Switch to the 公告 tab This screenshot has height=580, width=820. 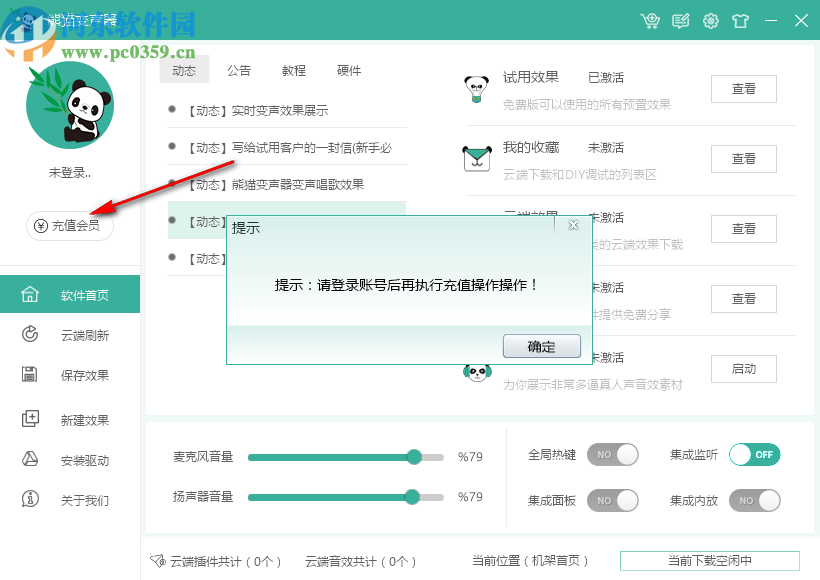point(239,70)
